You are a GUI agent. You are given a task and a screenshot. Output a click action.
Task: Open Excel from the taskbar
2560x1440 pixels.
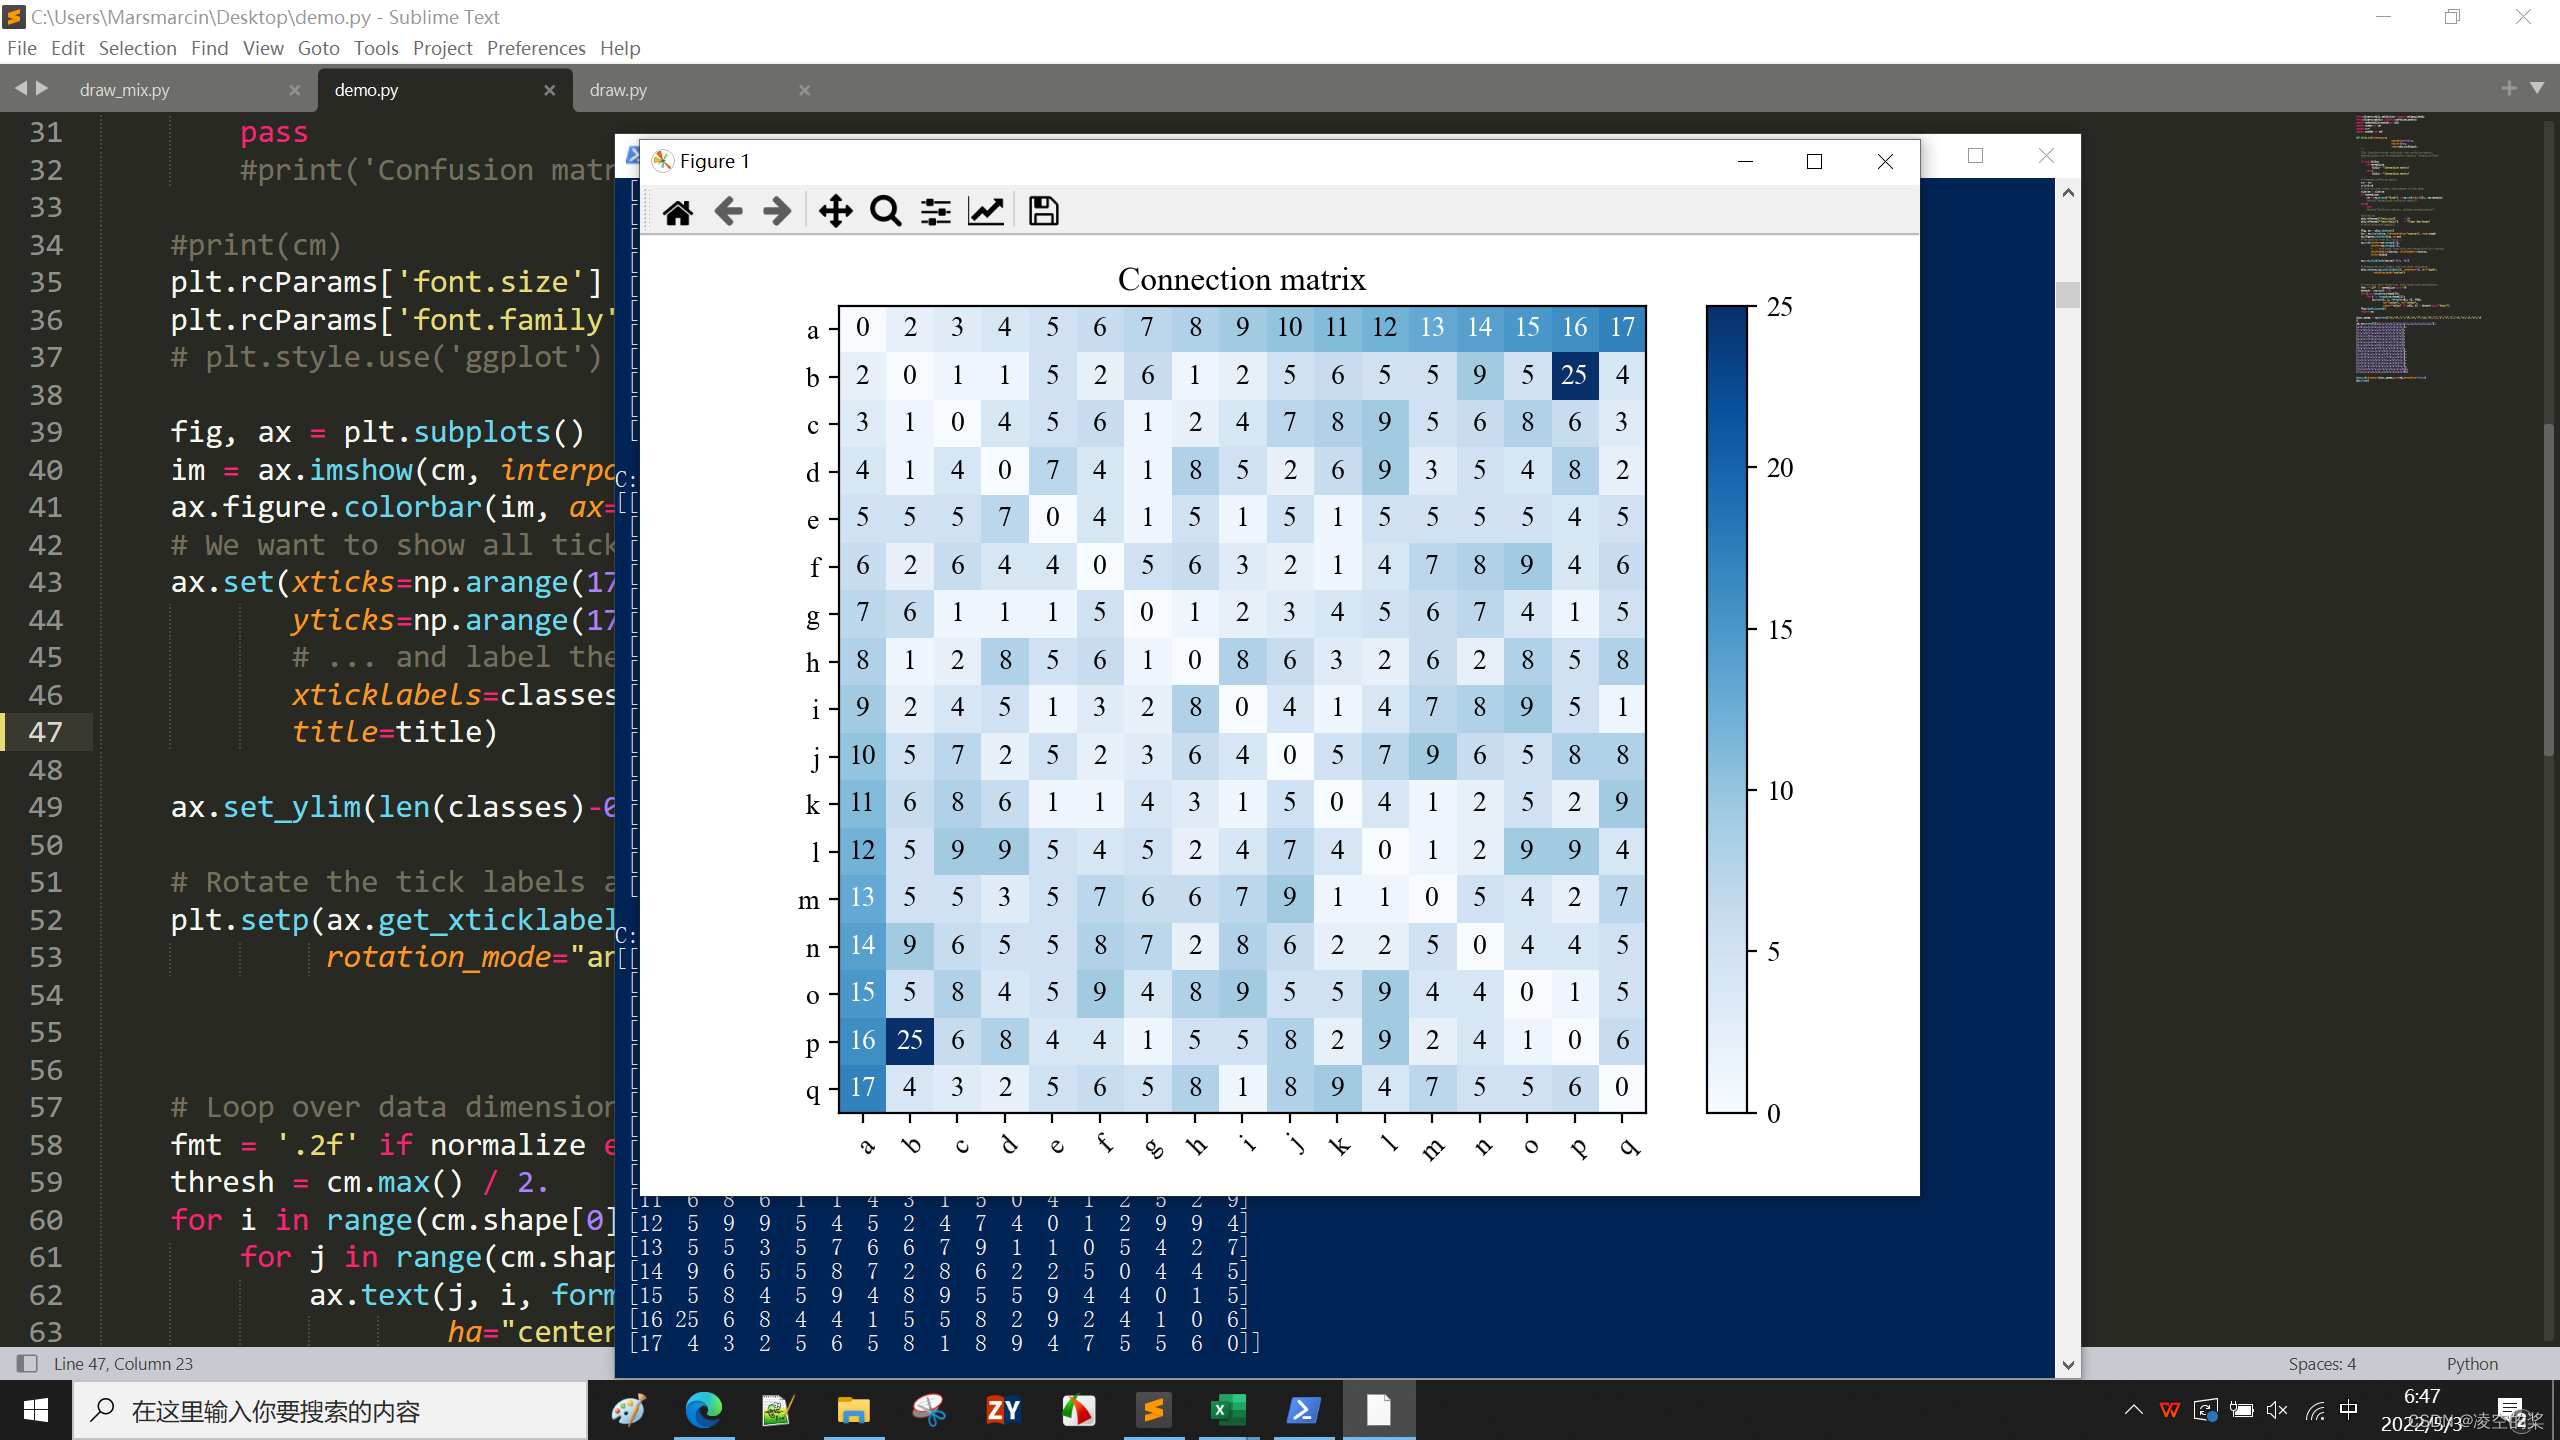click(1228, 1410)
